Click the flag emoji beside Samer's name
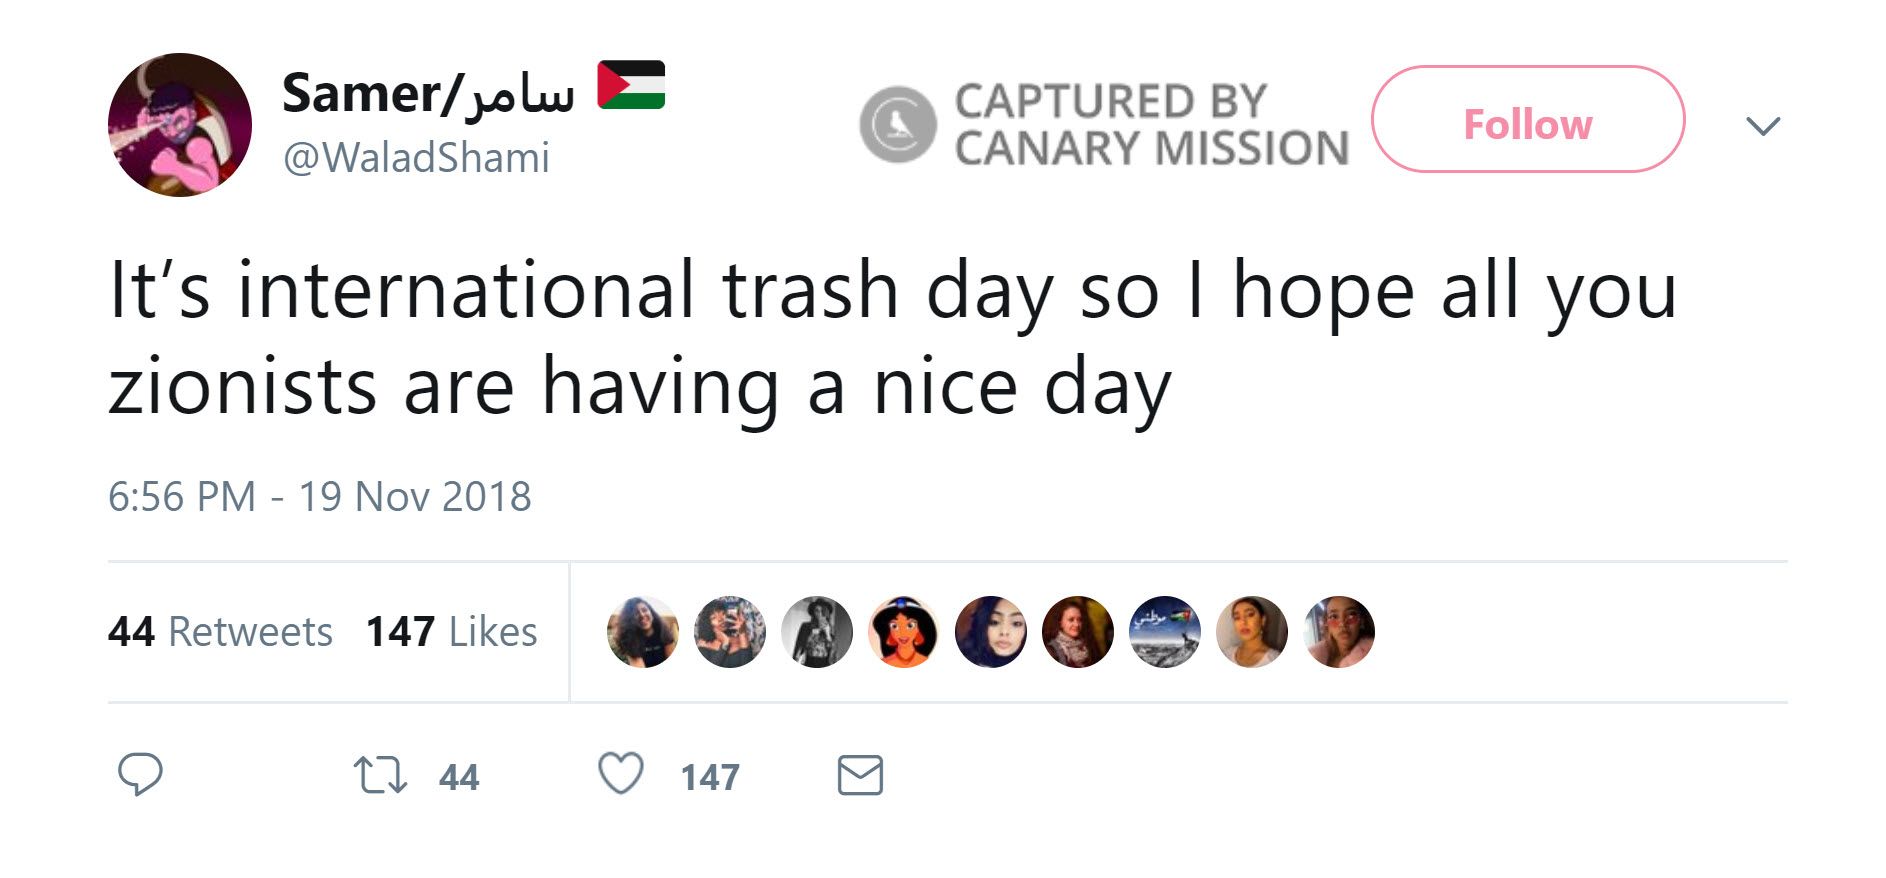Image resolution: width=1886 pixels, height=878 pixels. [x=631, y=85]
